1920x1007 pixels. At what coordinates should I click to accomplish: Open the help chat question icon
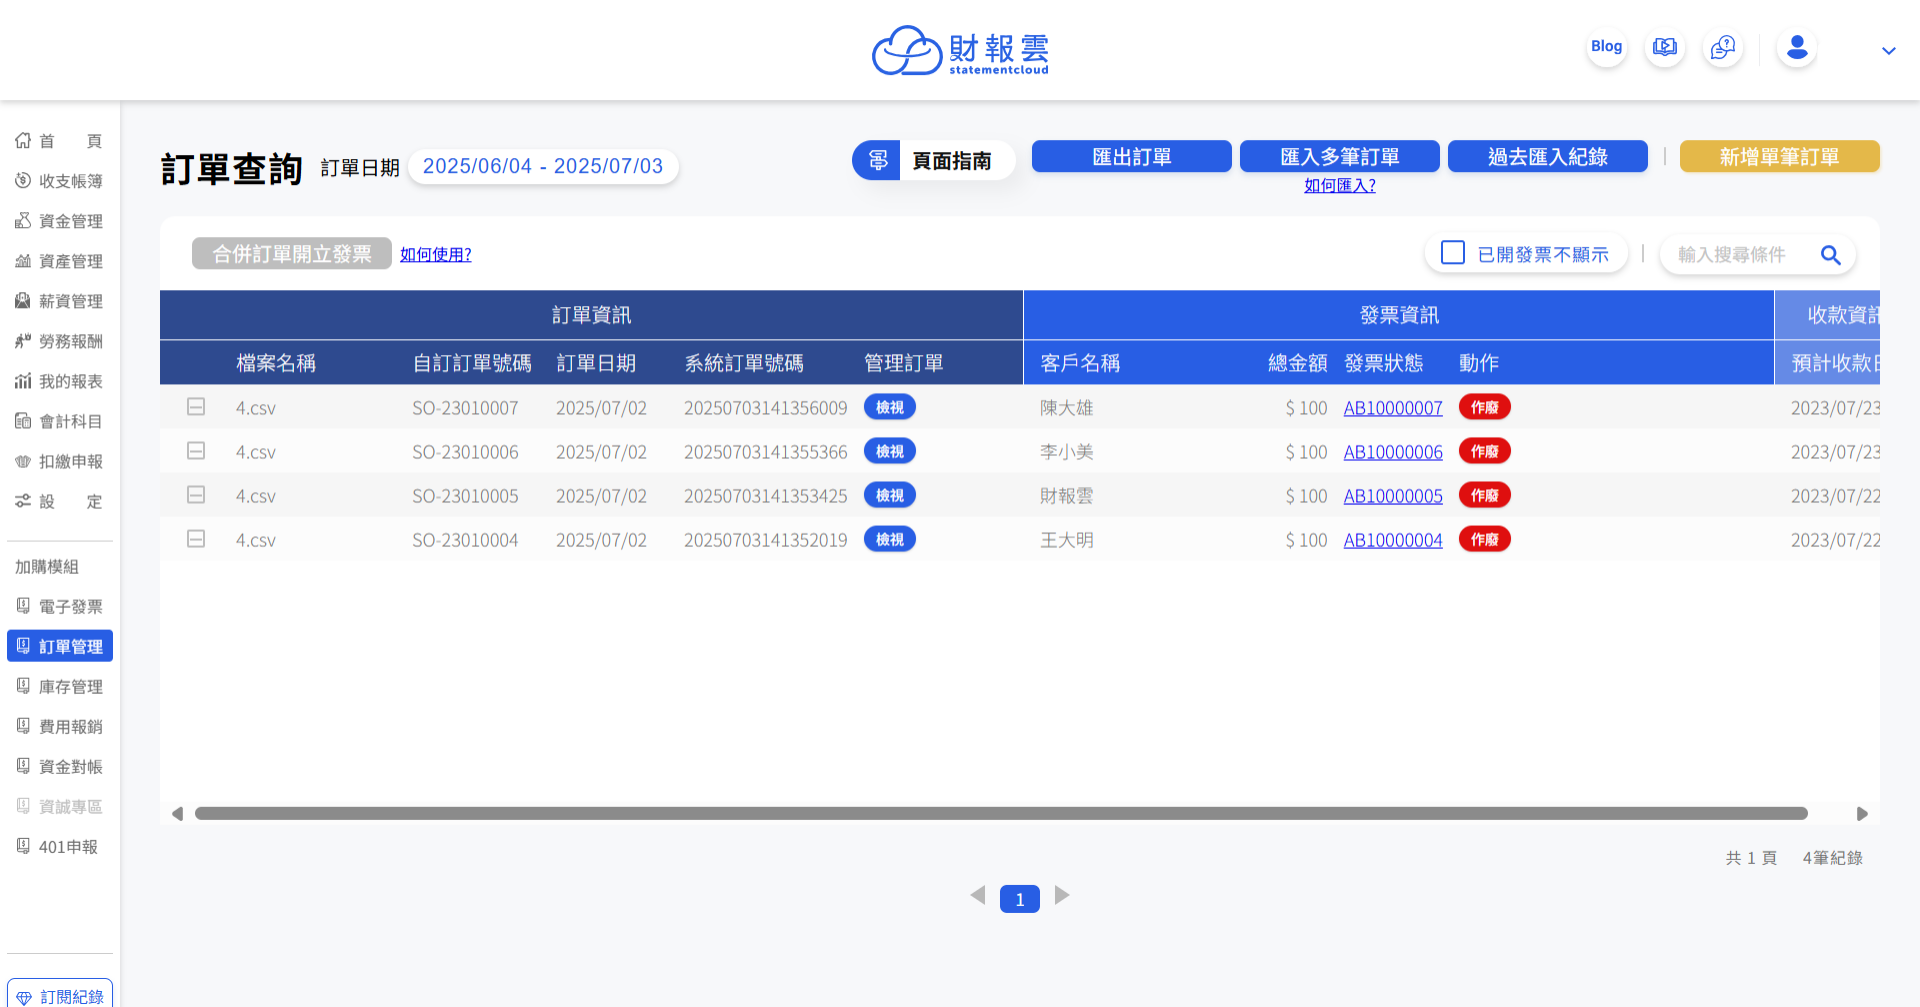(1722, 47)
